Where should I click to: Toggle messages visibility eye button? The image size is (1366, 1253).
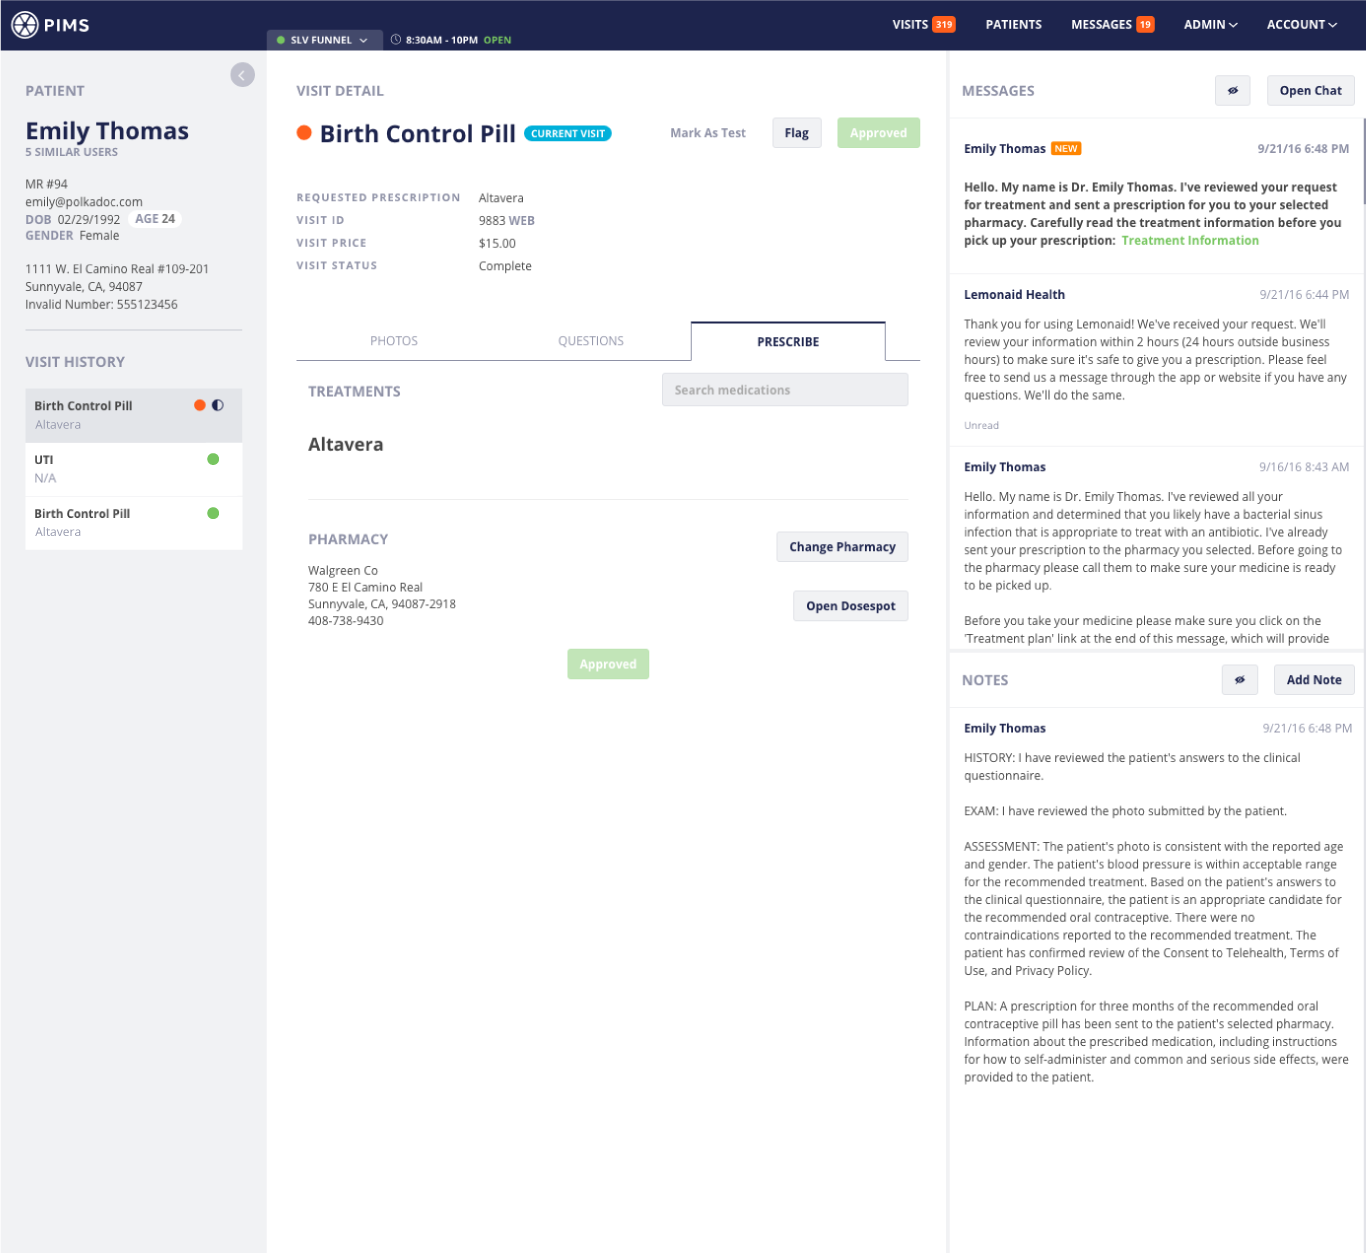[x=1232, y=91]
